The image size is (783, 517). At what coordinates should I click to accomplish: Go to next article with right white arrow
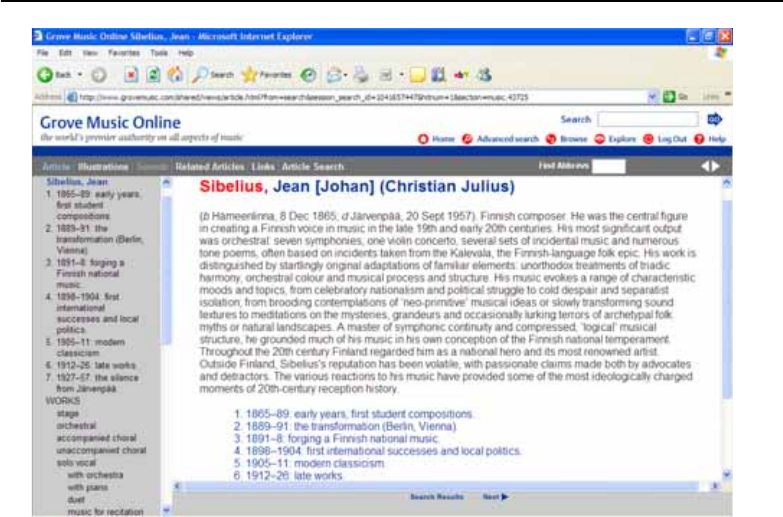click(x=716, y=166)
